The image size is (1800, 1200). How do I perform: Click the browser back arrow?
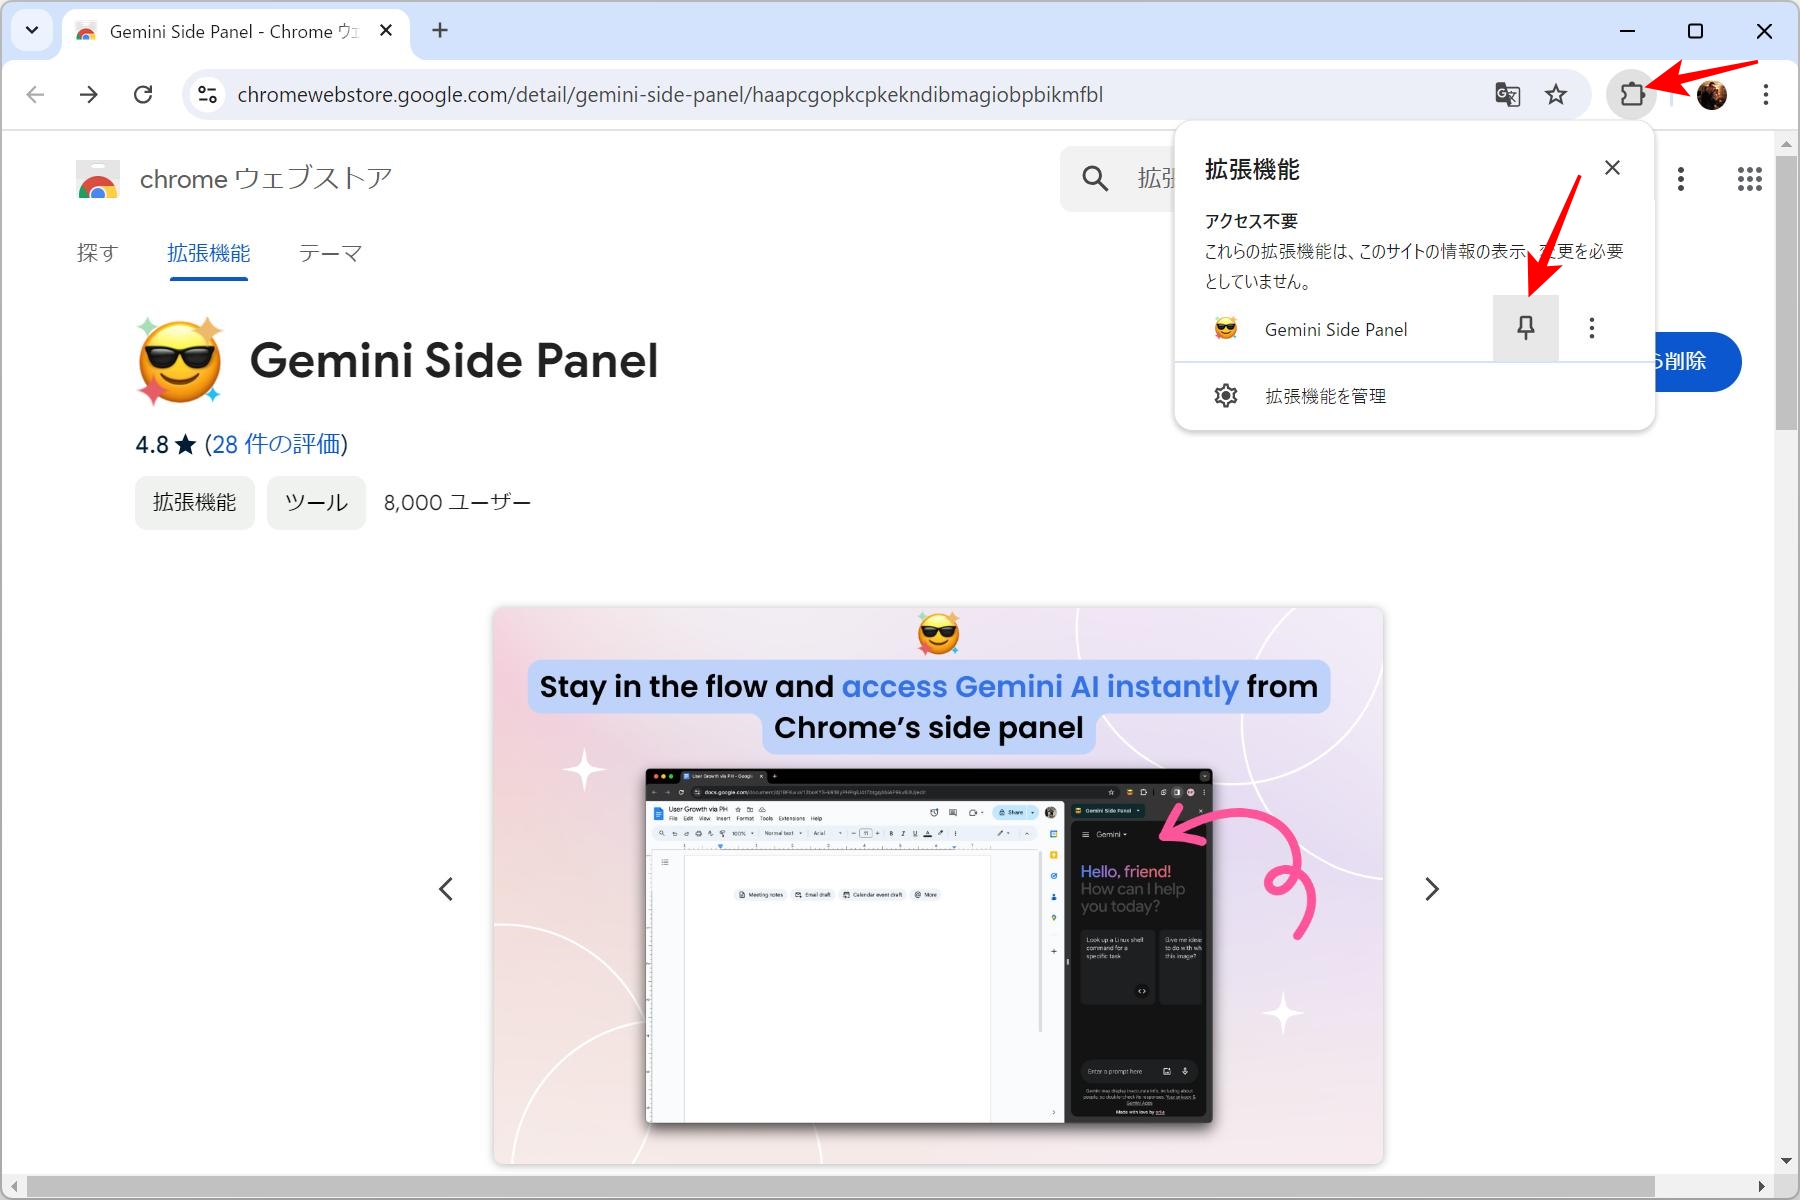tap(36, 95)
